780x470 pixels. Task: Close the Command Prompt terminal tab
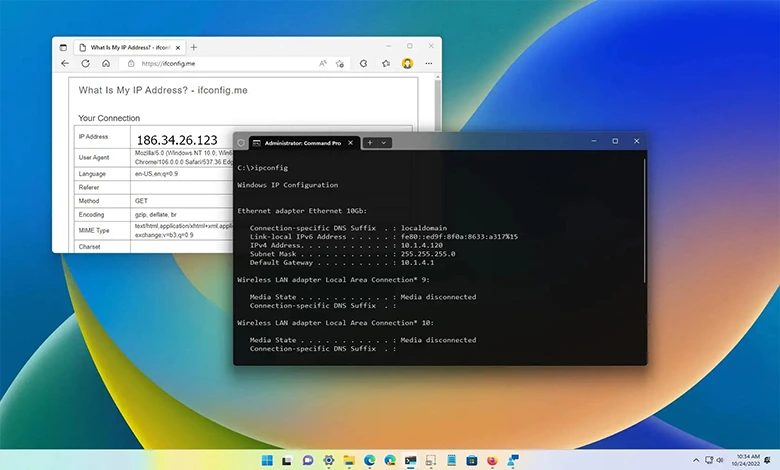pos(350,142)
